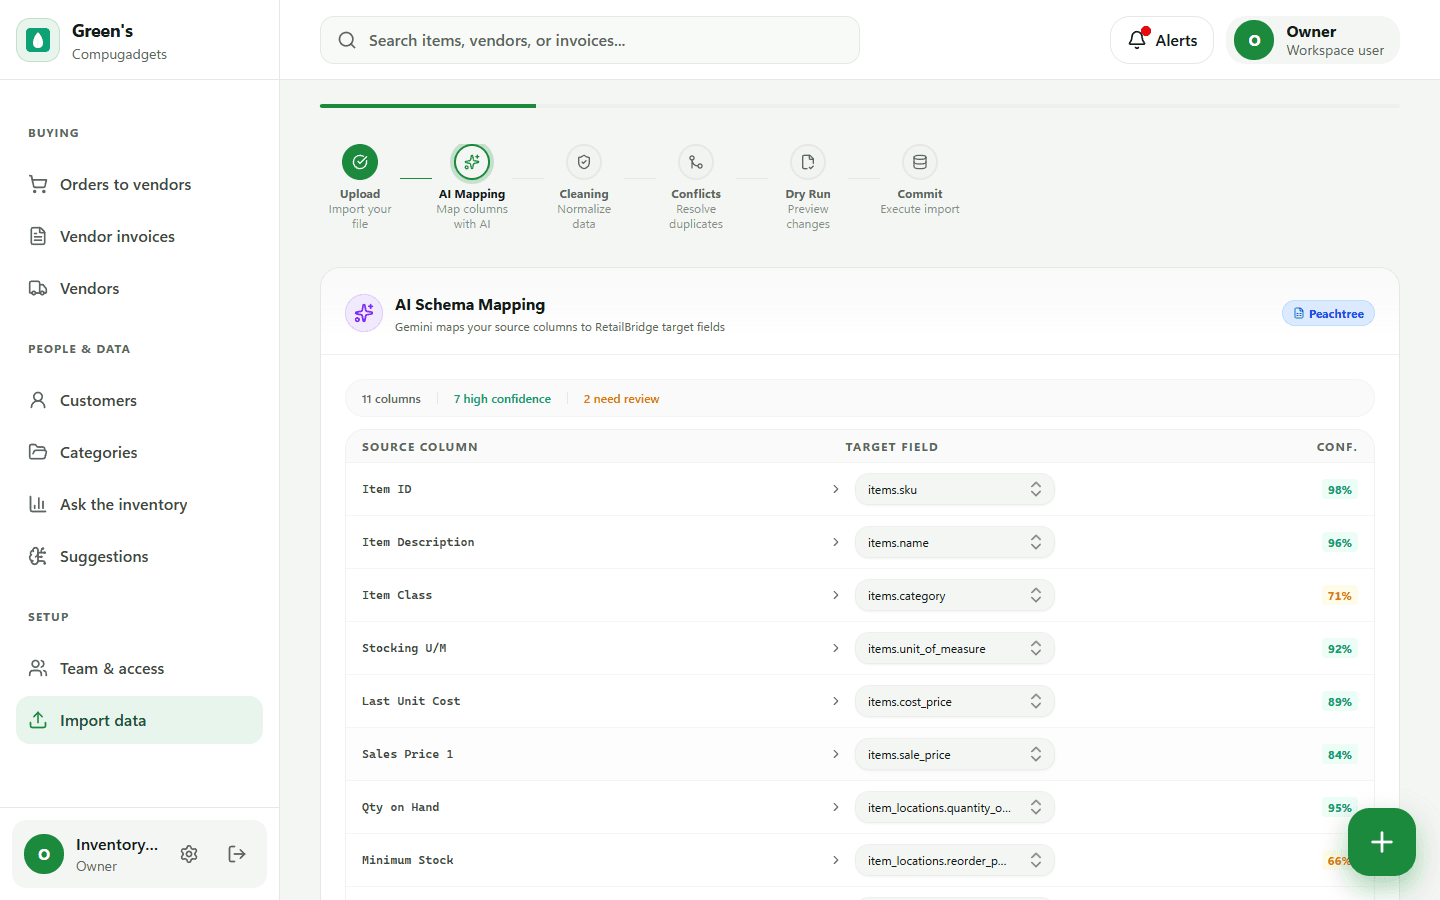
Task: Open items.name target field dropdown
Action: pos(955,543)
